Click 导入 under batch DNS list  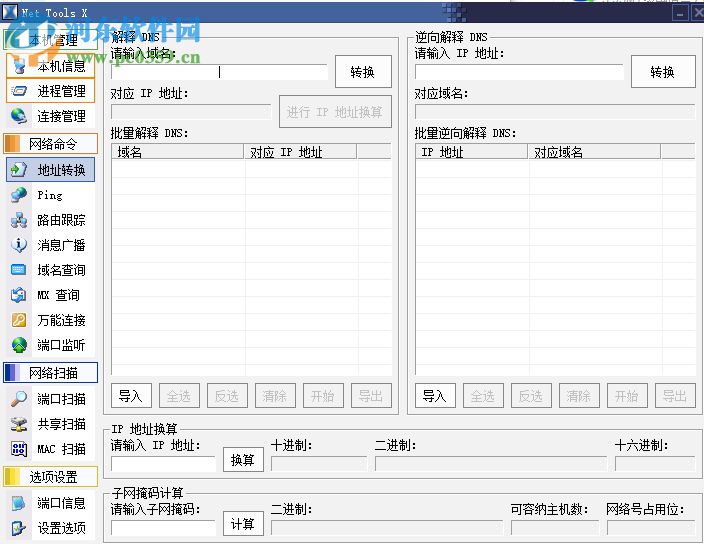click(x=131, y=396)
